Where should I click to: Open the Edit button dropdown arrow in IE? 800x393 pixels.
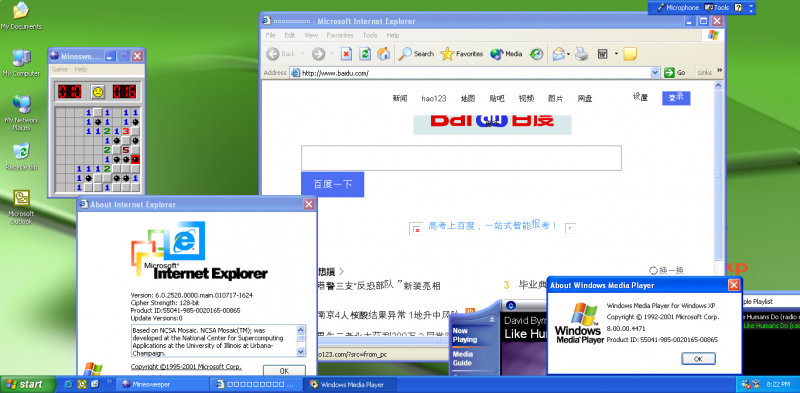click(616, 54)
